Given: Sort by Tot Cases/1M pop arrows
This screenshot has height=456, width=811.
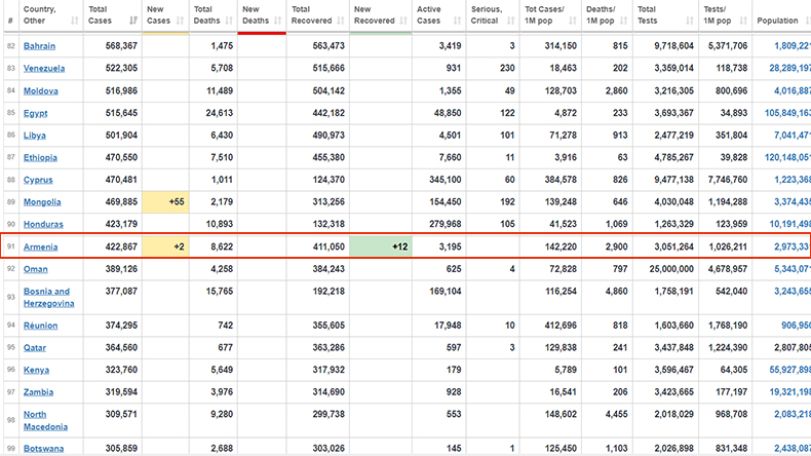Looking at the screenshot, I should (573, 21).
